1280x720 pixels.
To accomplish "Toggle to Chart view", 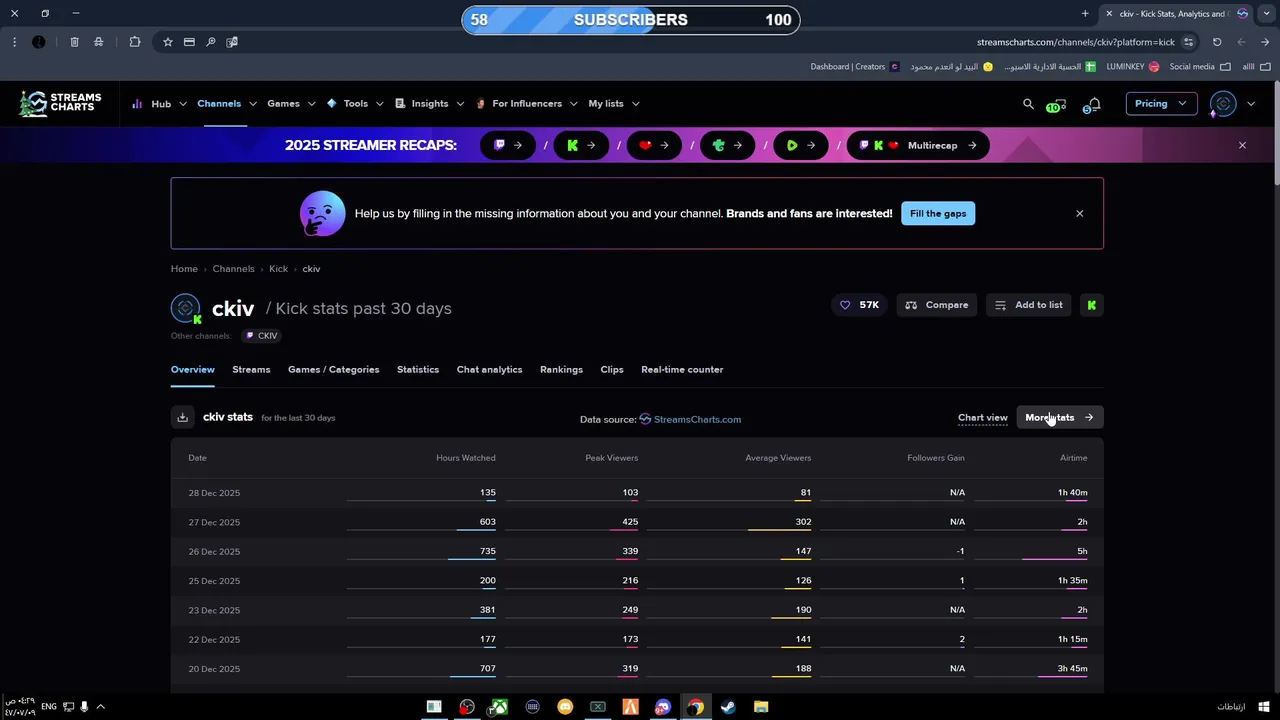I will coord(982,418).
